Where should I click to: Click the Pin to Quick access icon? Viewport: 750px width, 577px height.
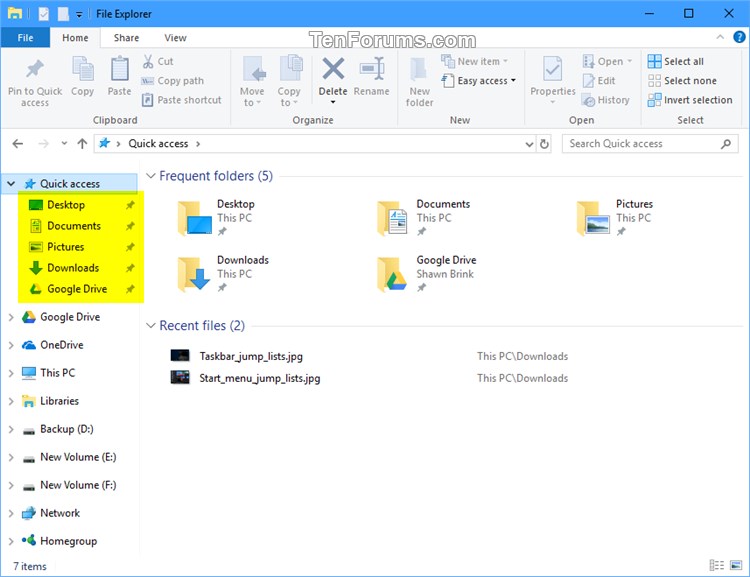pyautogui.click(x=34, y=70)
